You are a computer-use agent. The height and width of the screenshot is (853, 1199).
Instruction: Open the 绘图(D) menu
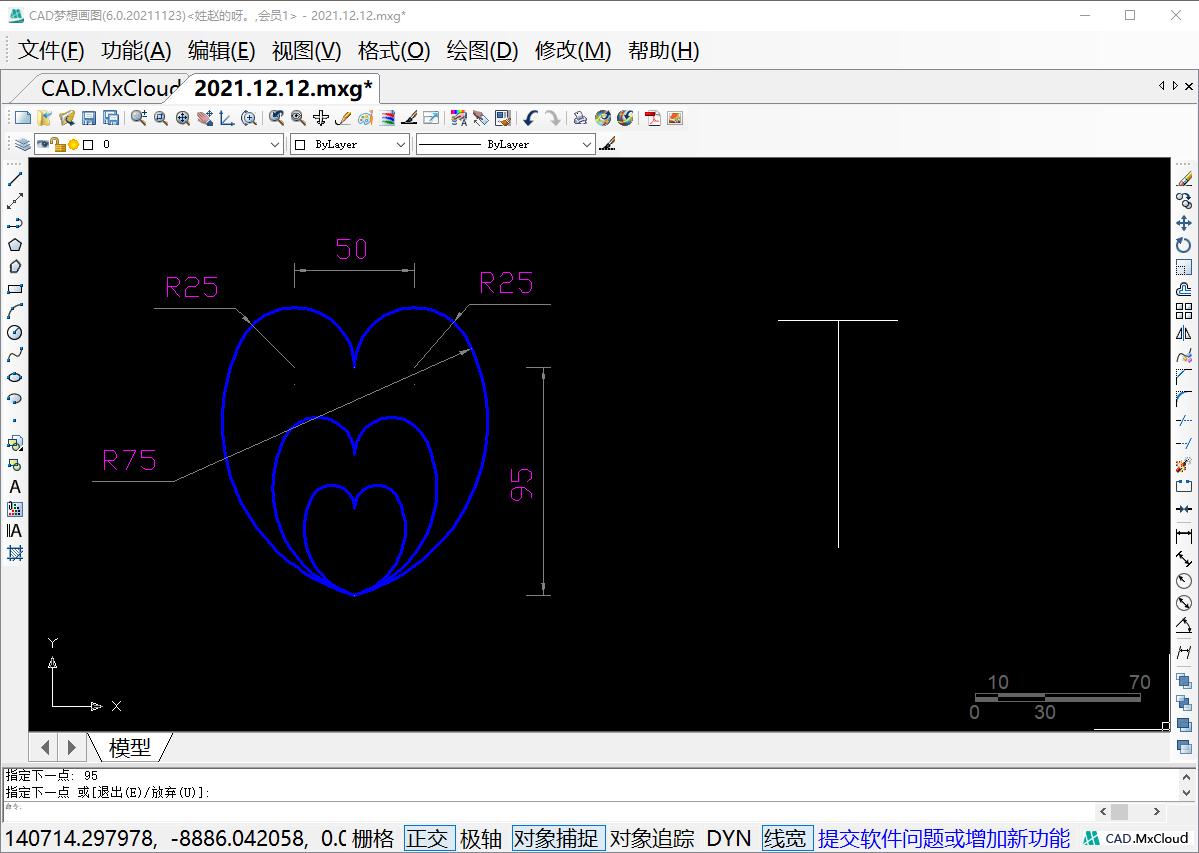pos(482,51)
